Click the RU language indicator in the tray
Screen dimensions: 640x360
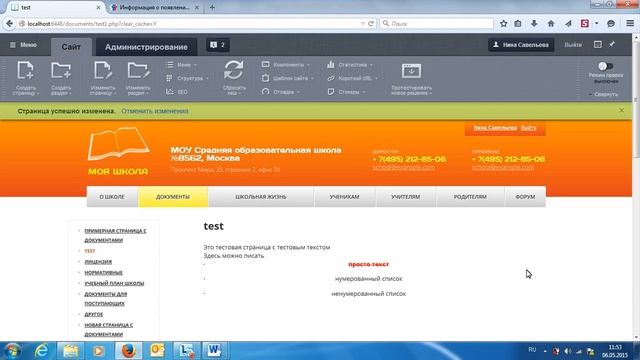532,350
